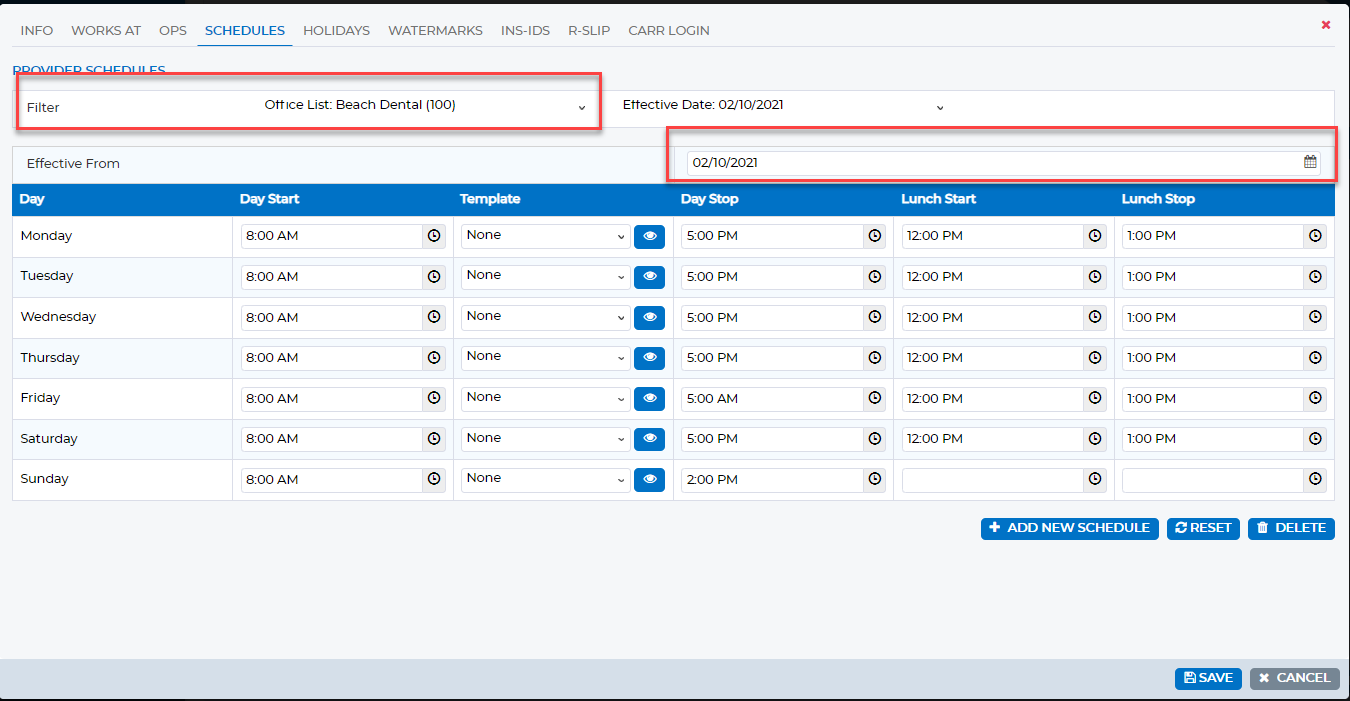Open clock icon for Monday Lunch Start

(x=1095, y=236)
